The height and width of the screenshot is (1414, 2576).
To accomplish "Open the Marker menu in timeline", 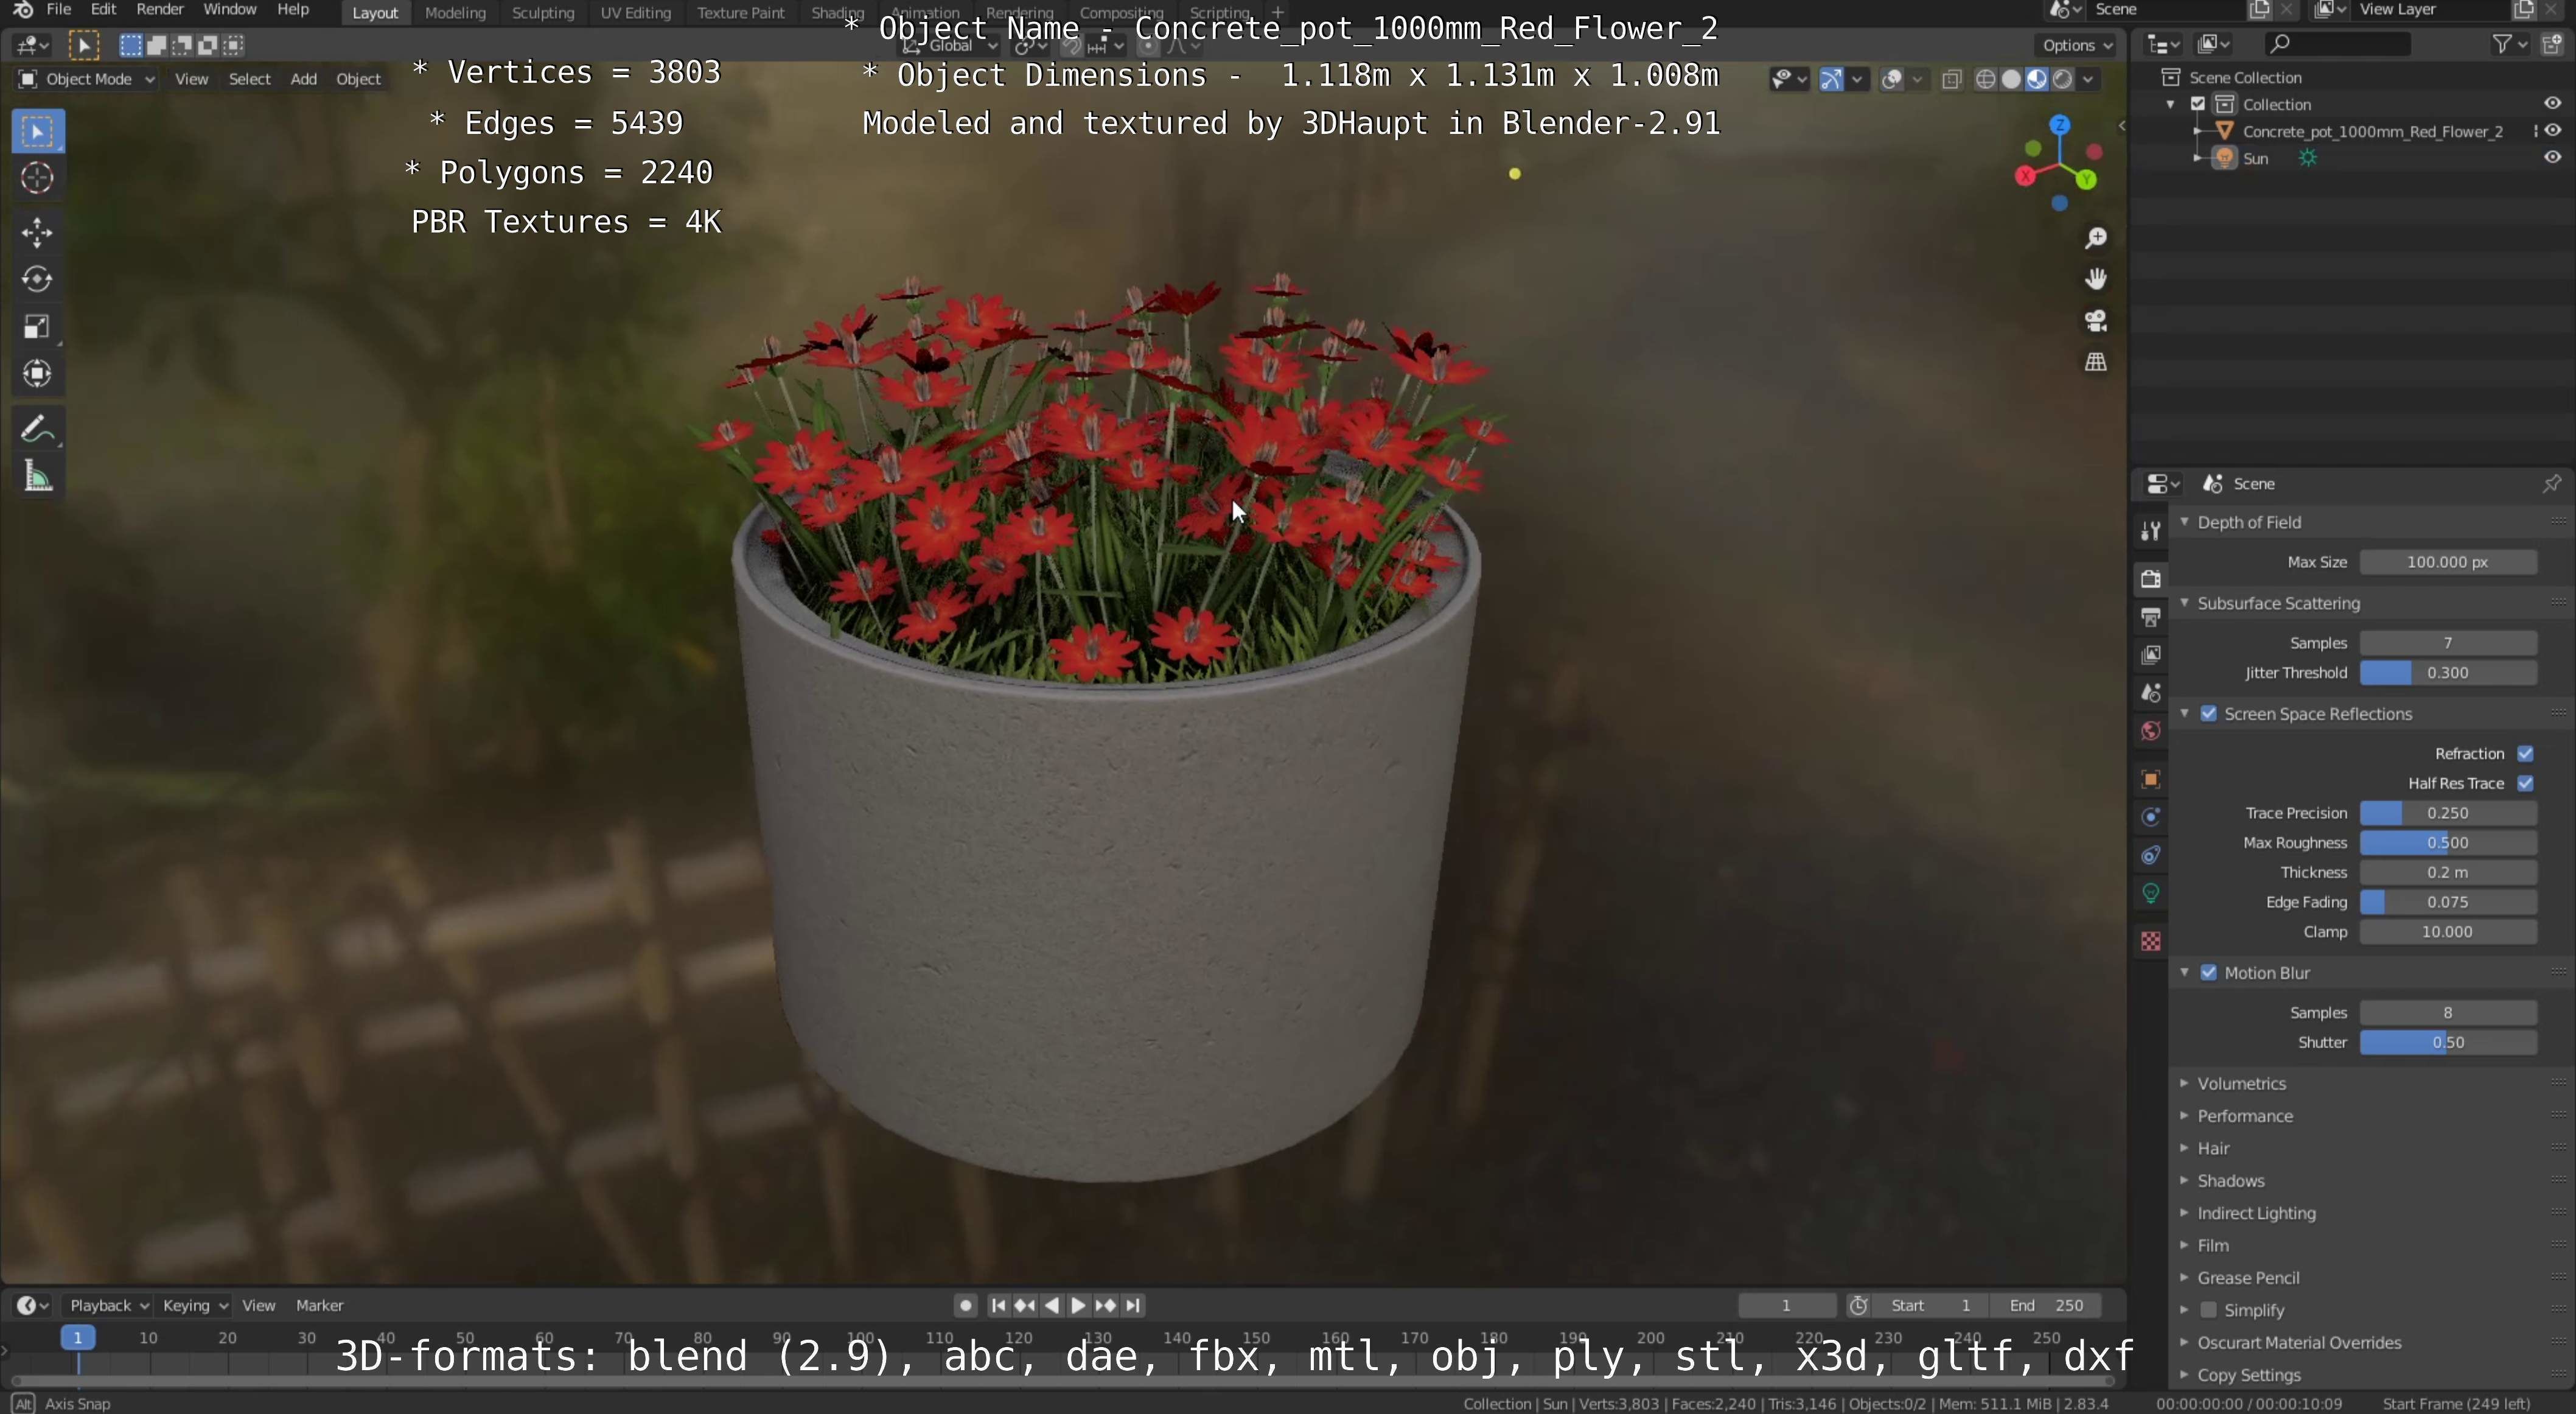I will click(x=319, y=1306).
